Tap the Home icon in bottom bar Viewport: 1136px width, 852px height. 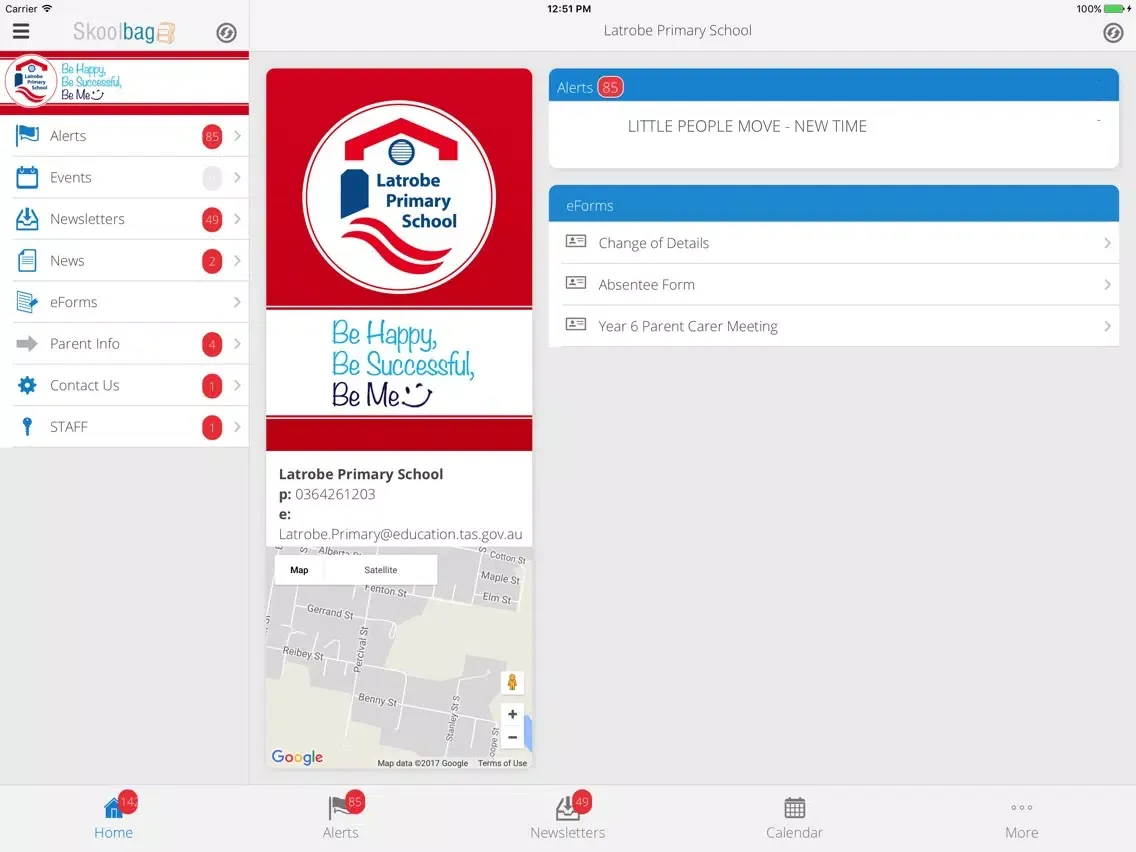click(113, 807)
